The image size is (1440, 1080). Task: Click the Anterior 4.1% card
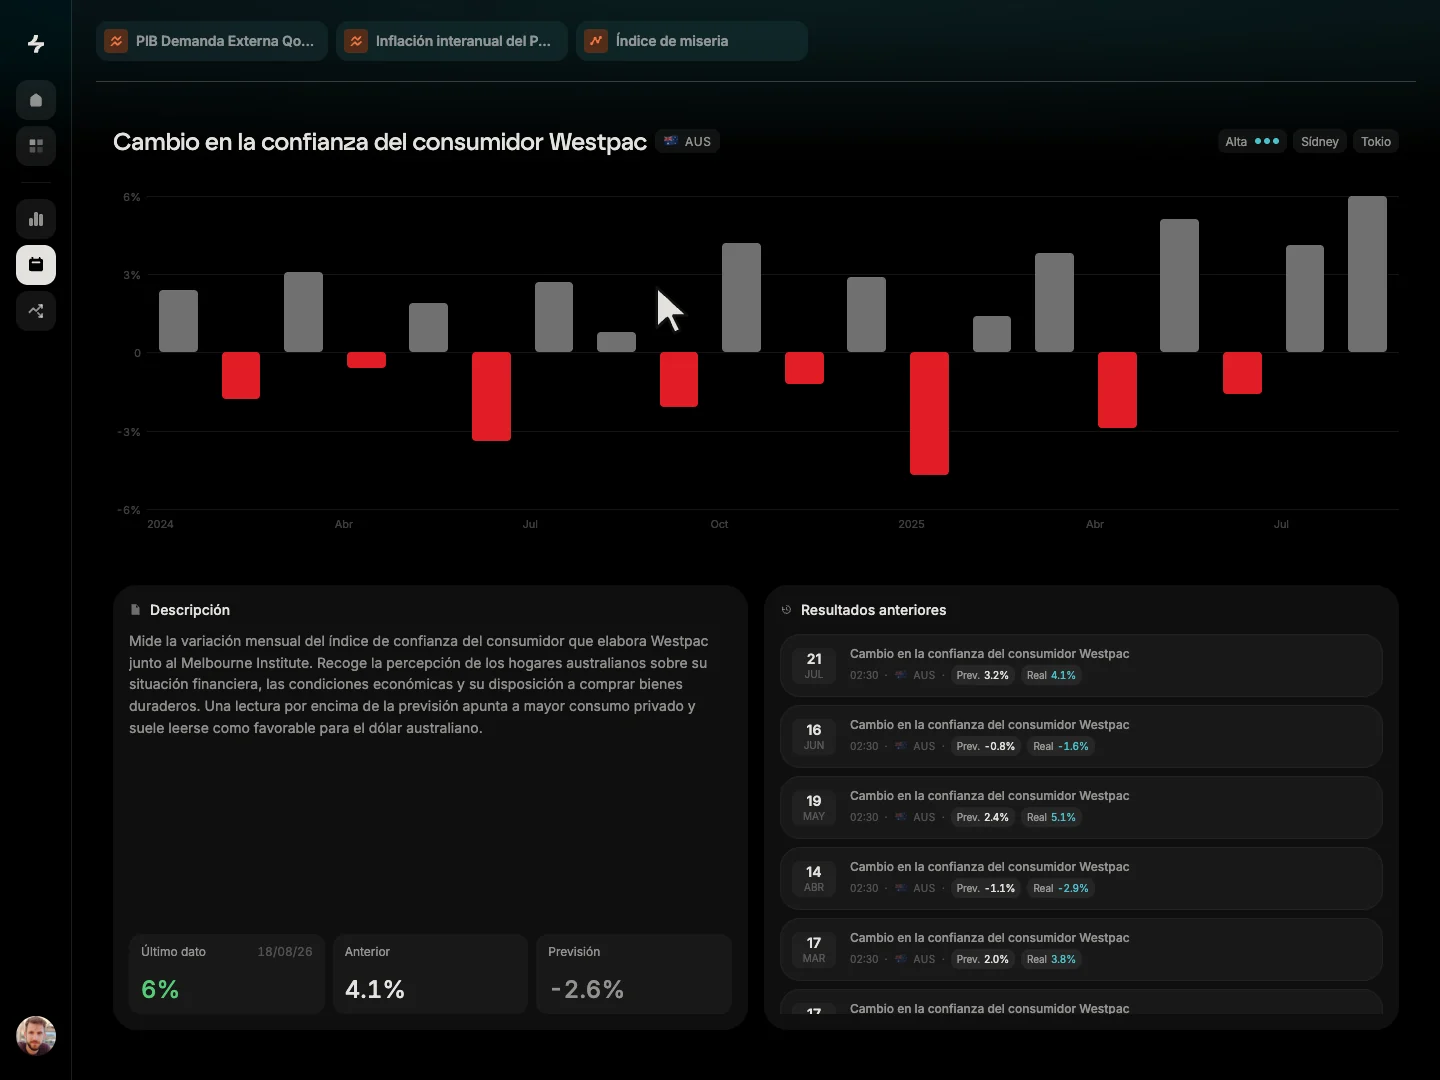(x=430, y=974)
